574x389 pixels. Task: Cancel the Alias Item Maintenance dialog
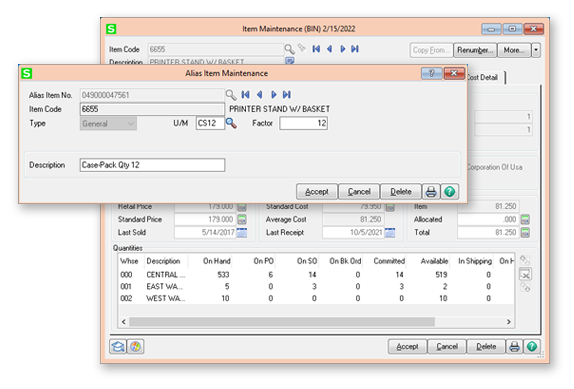359,192
